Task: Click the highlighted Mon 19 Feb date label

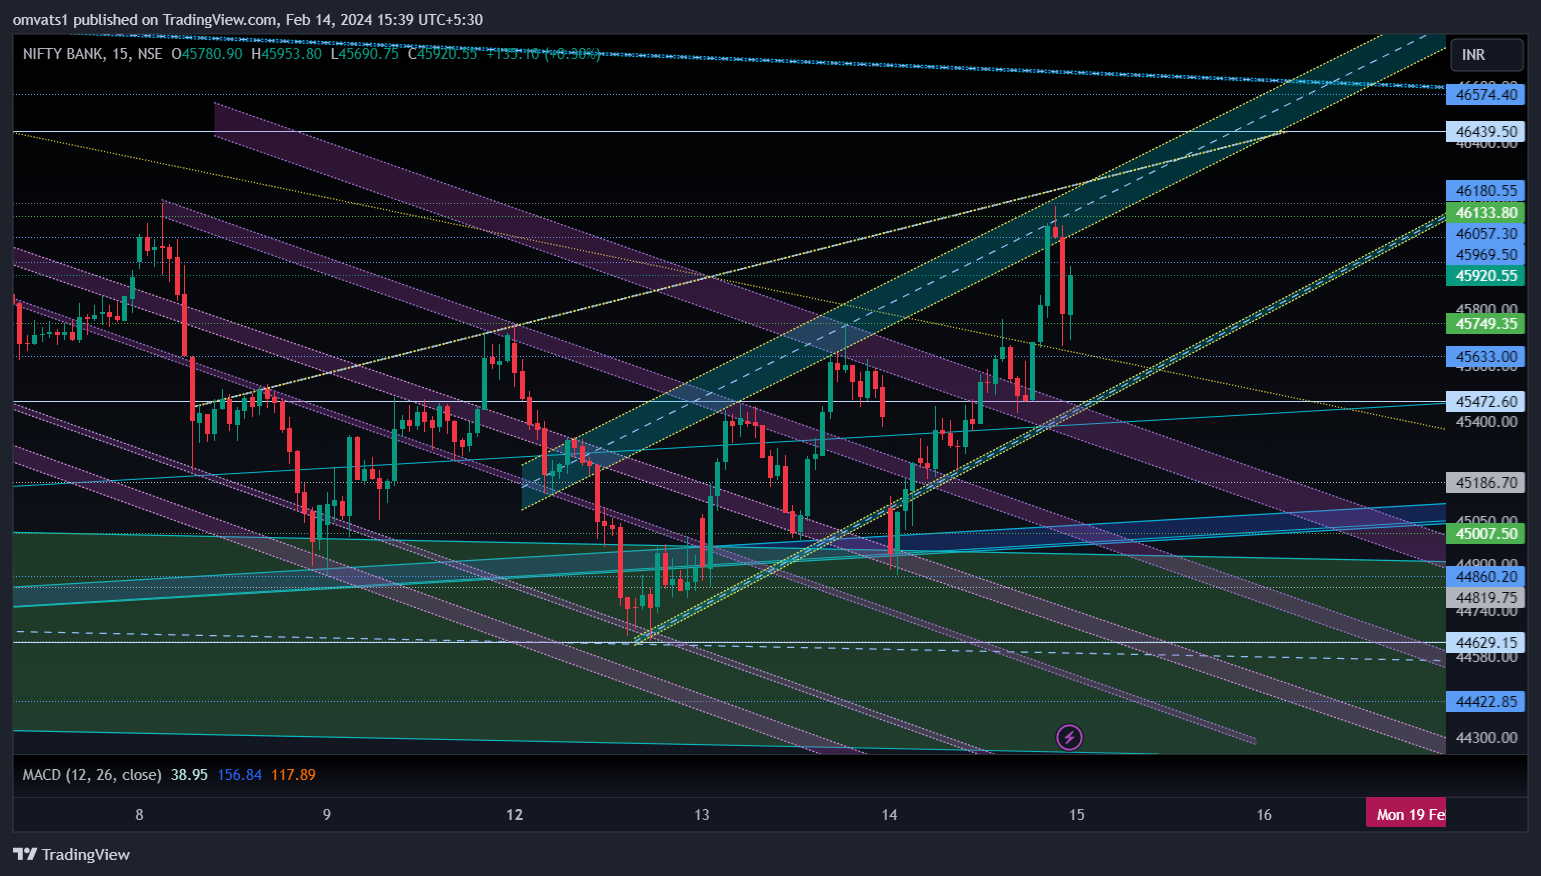Action: click(x=1406, y=815)
